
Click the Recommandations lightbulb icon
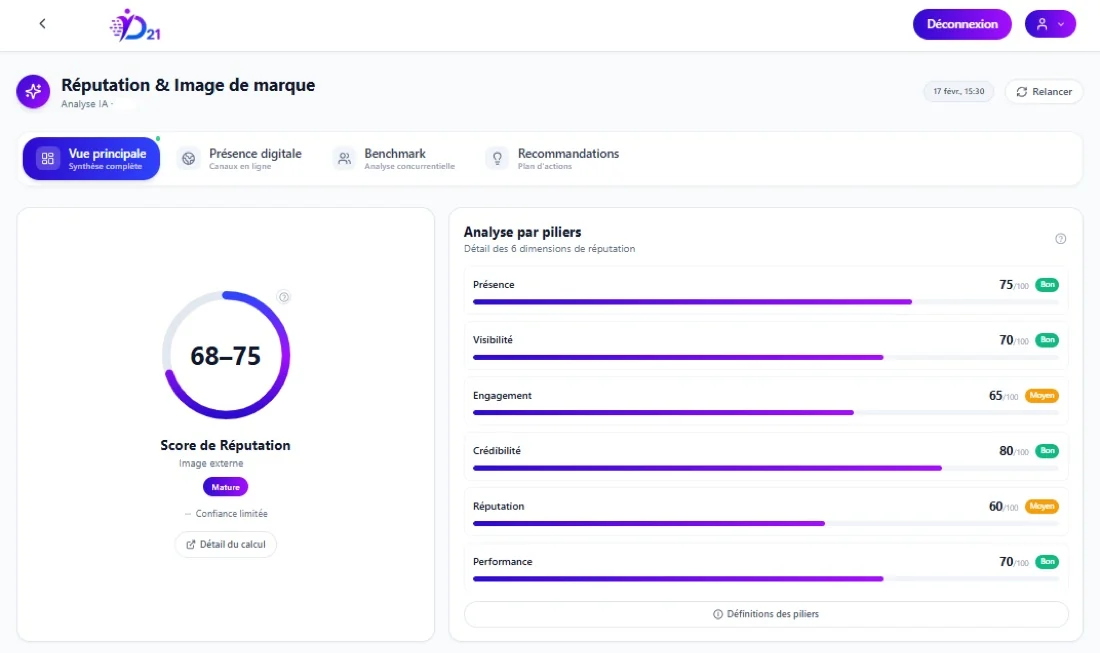[497, 159]
